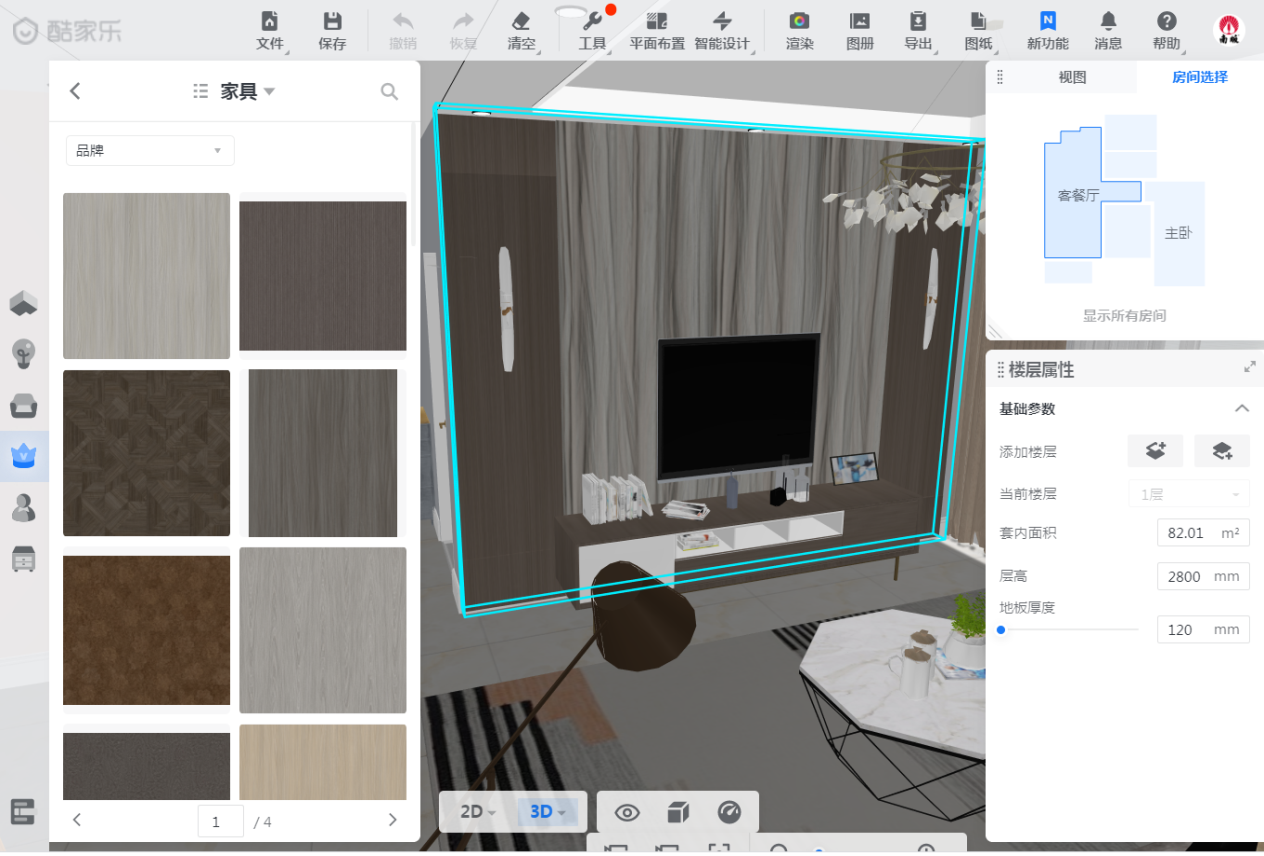Image resolution: width=1264 pixels, height=856 pixels.
Task: Open the 品牌 brand dropdown
Action: 150,151
